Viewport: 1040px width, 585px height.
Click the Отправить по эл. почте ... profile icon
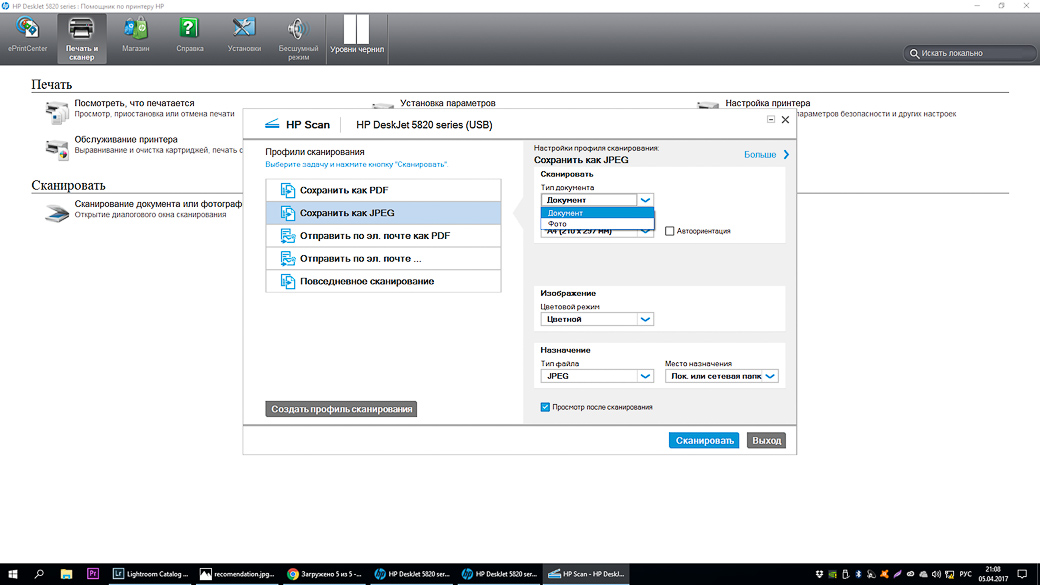[287, 259]
